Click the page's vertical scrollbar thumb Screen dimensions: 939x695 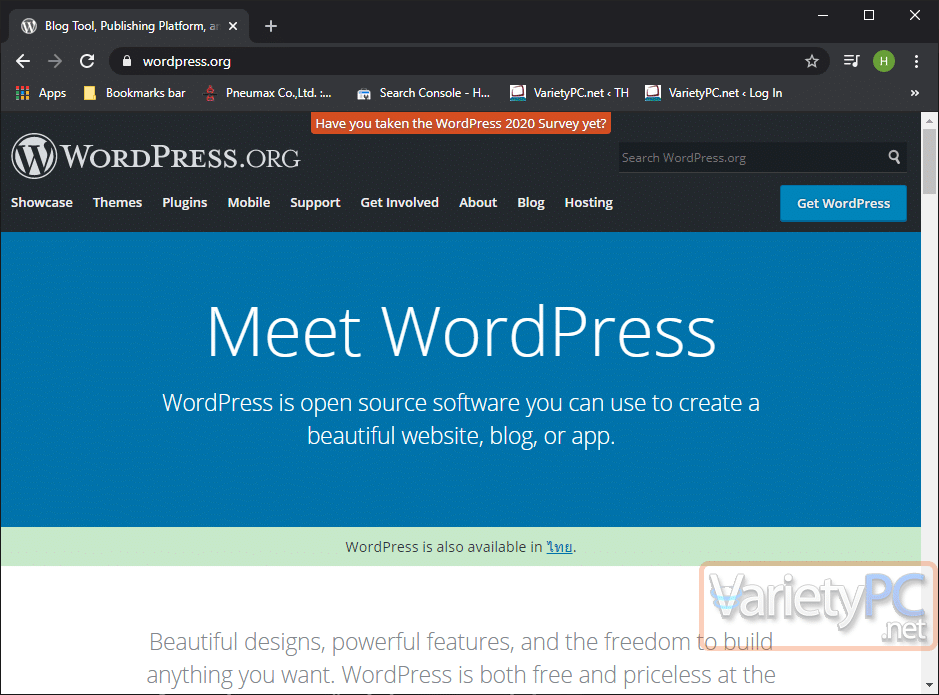click(929, 162)
